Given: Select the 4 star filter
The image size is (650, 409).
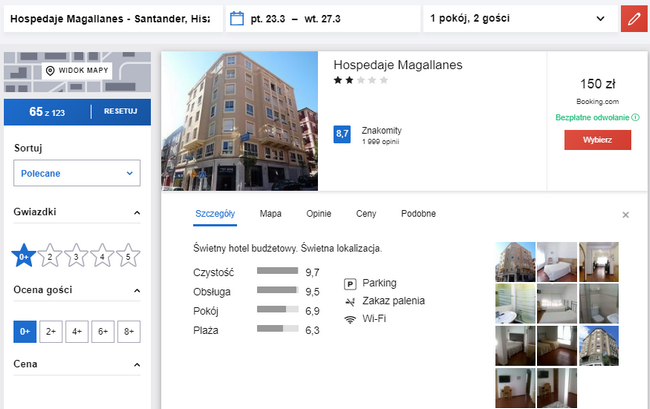Looking at the screenshot, I should point(102,256).
